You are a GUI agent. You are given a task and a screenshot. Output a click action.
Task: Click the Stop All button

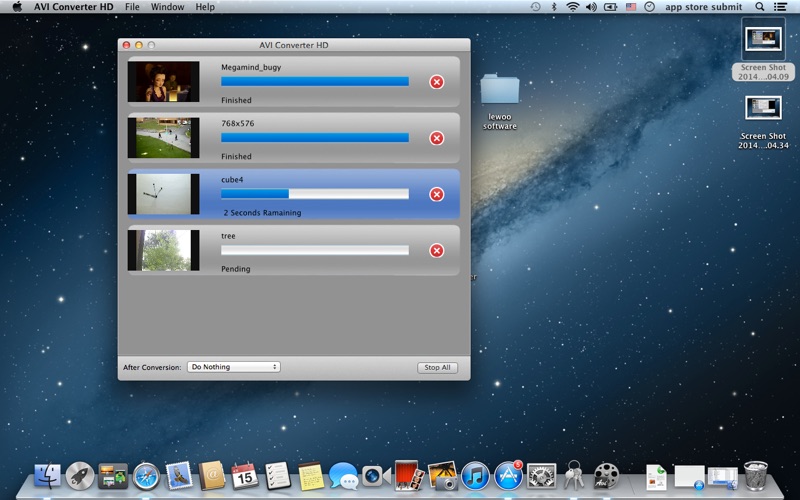click(437, 367)
